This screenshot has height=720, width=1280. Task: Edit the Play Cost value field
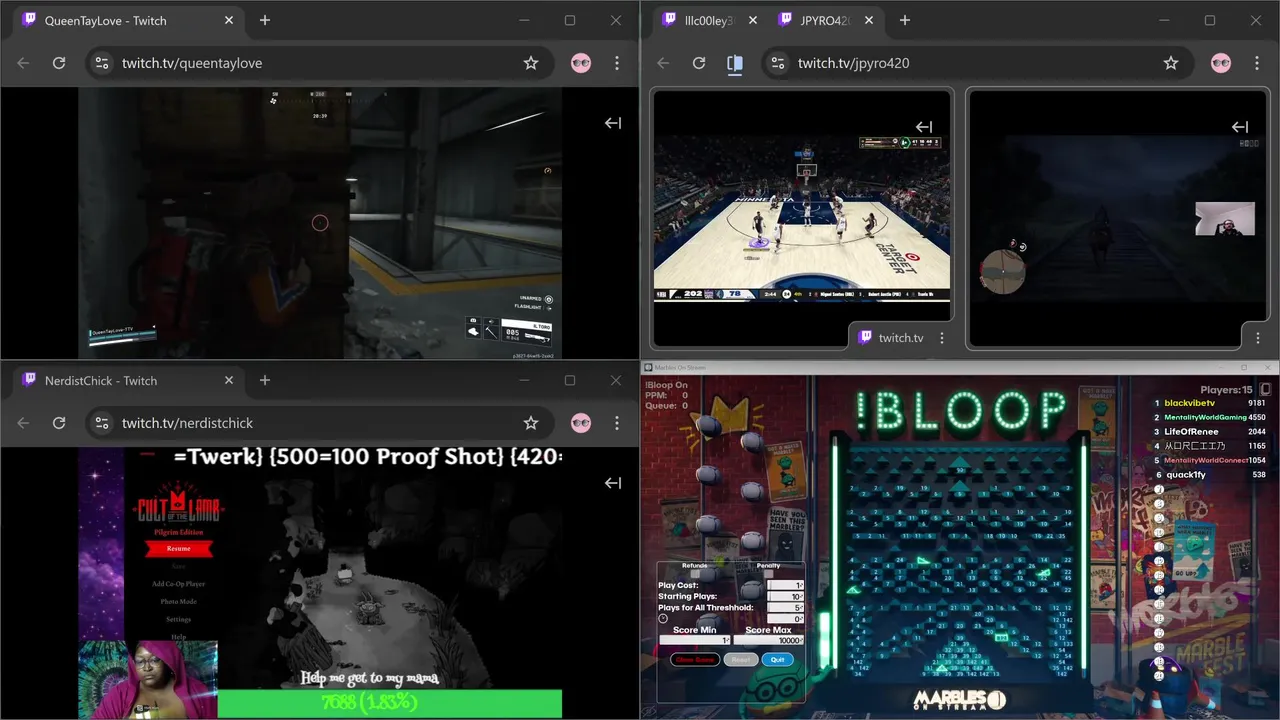point(785,585)
